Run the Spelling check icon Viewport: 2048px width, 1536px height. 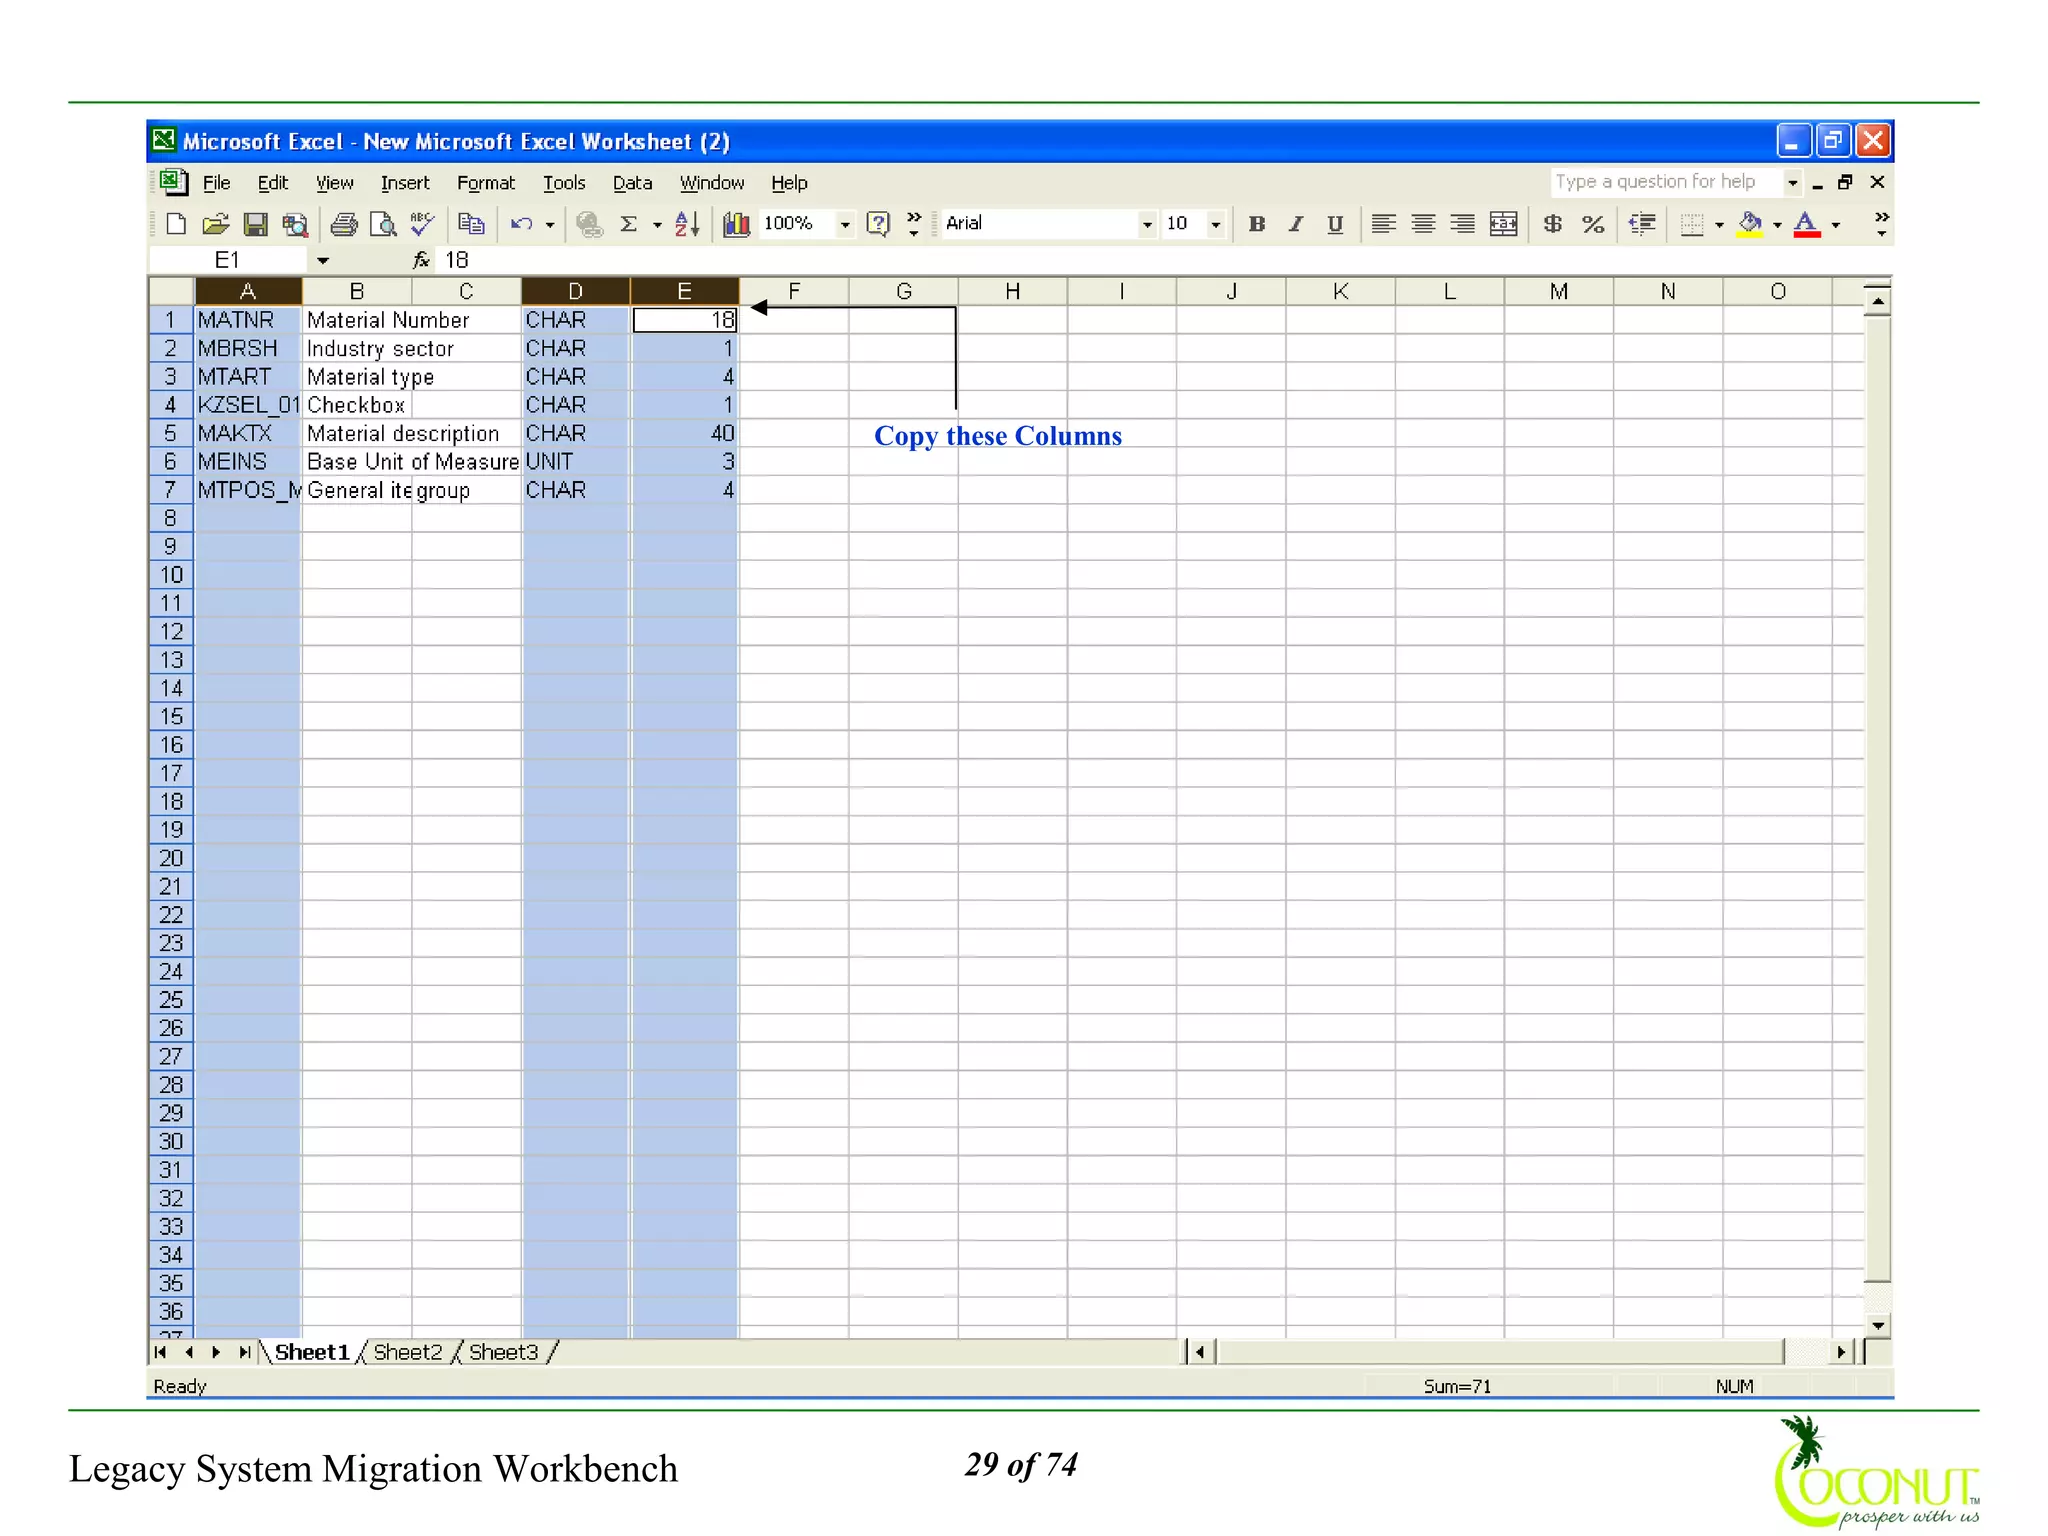pos(423,224)
